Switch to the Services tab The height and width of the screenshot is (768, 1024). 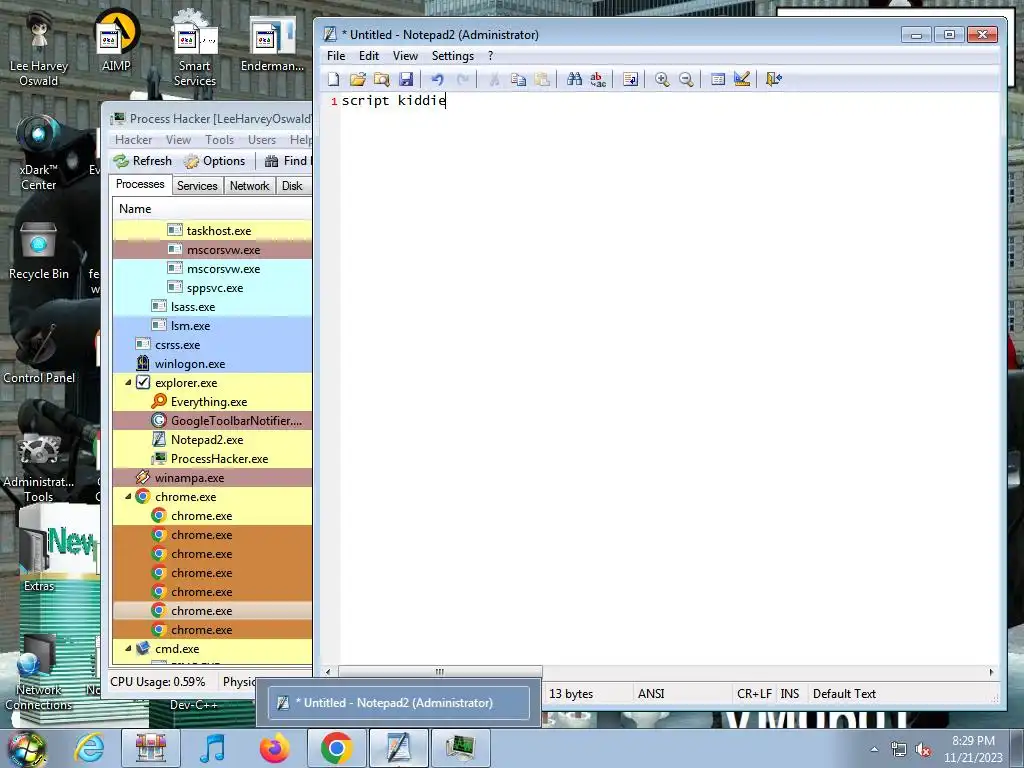click(197, 186)
